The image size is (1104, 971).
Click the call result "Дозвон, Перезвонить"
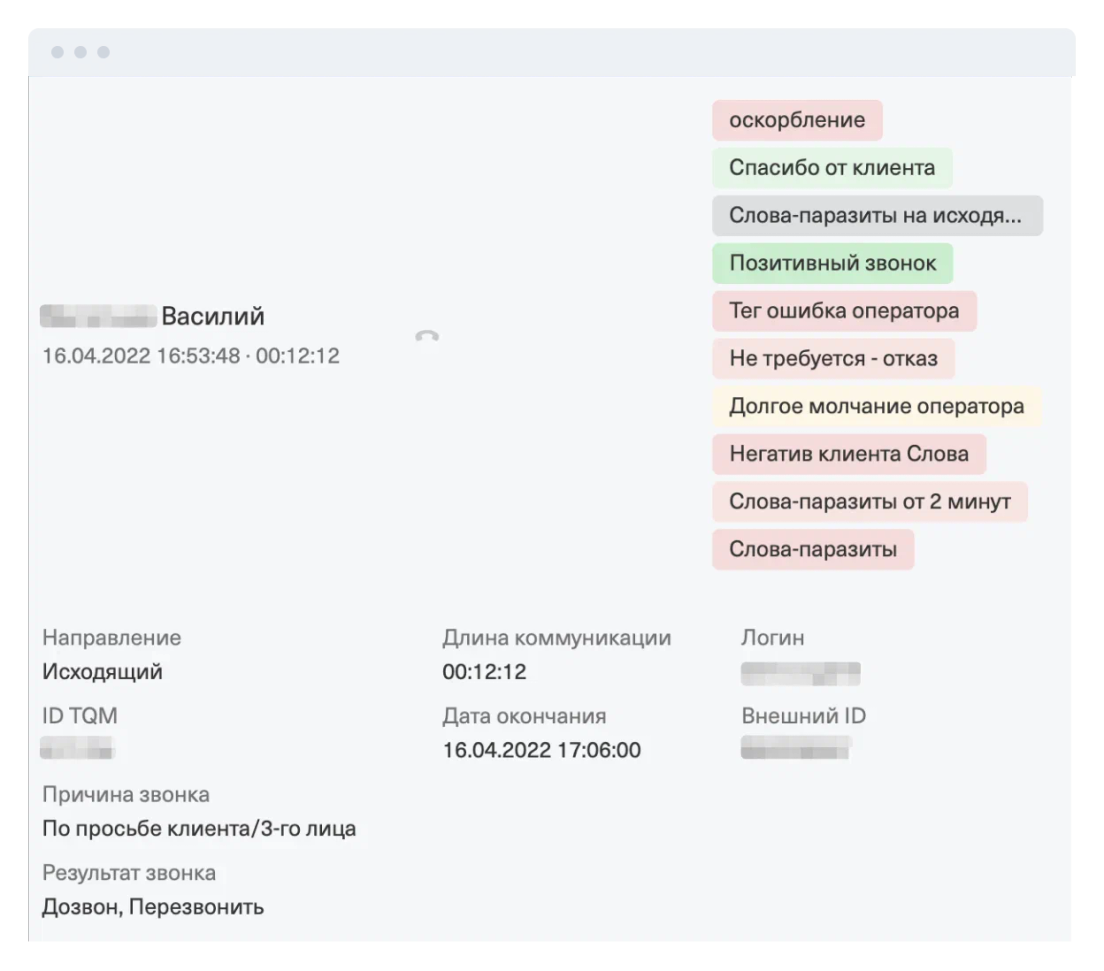point(153,907)
